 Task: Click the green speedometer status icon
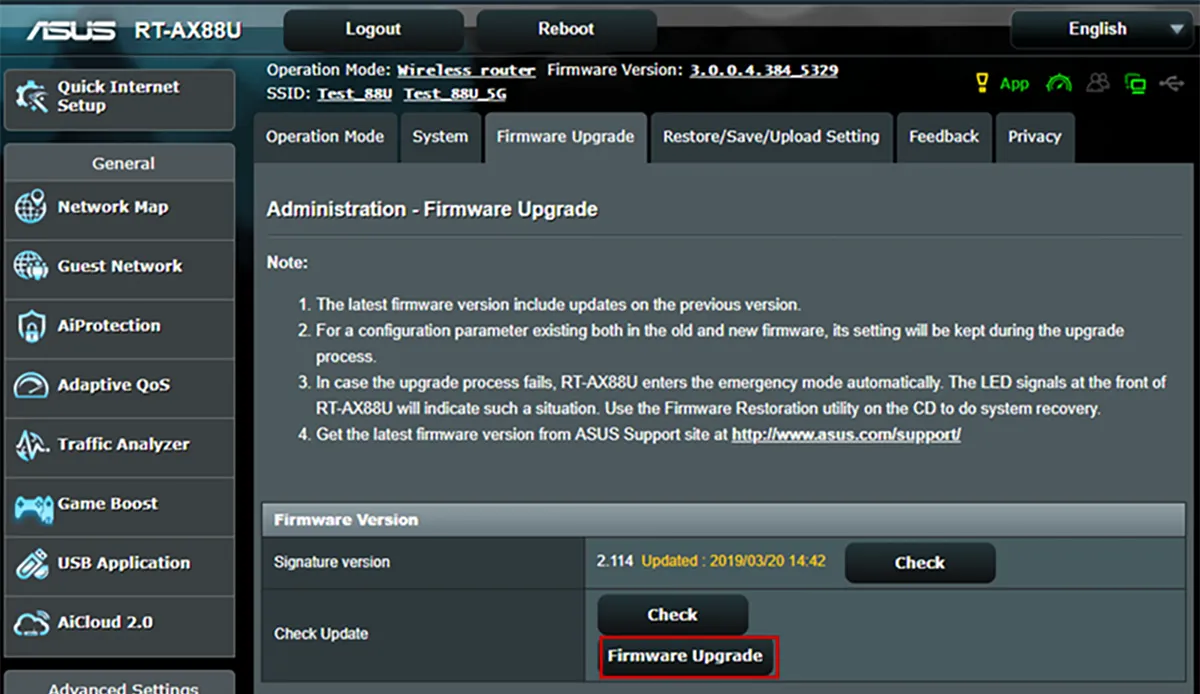1058,84
